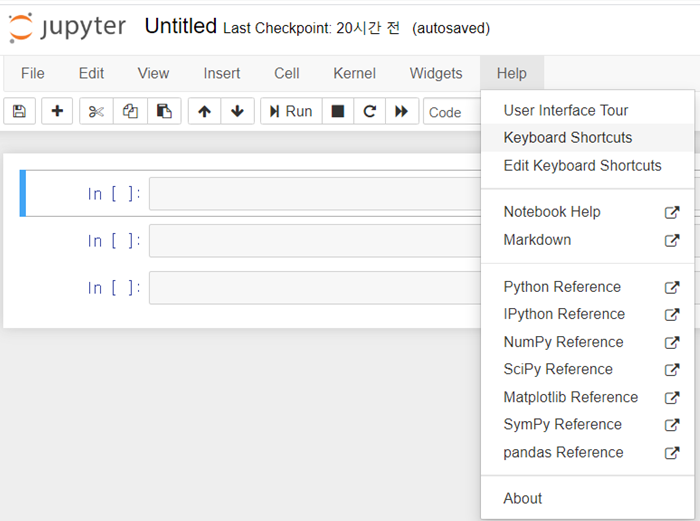Image resolution: width=700 pixels, height=521 pixels.
Task: Select first cell via its In [ ] prompt
Action: coord(114,194)
